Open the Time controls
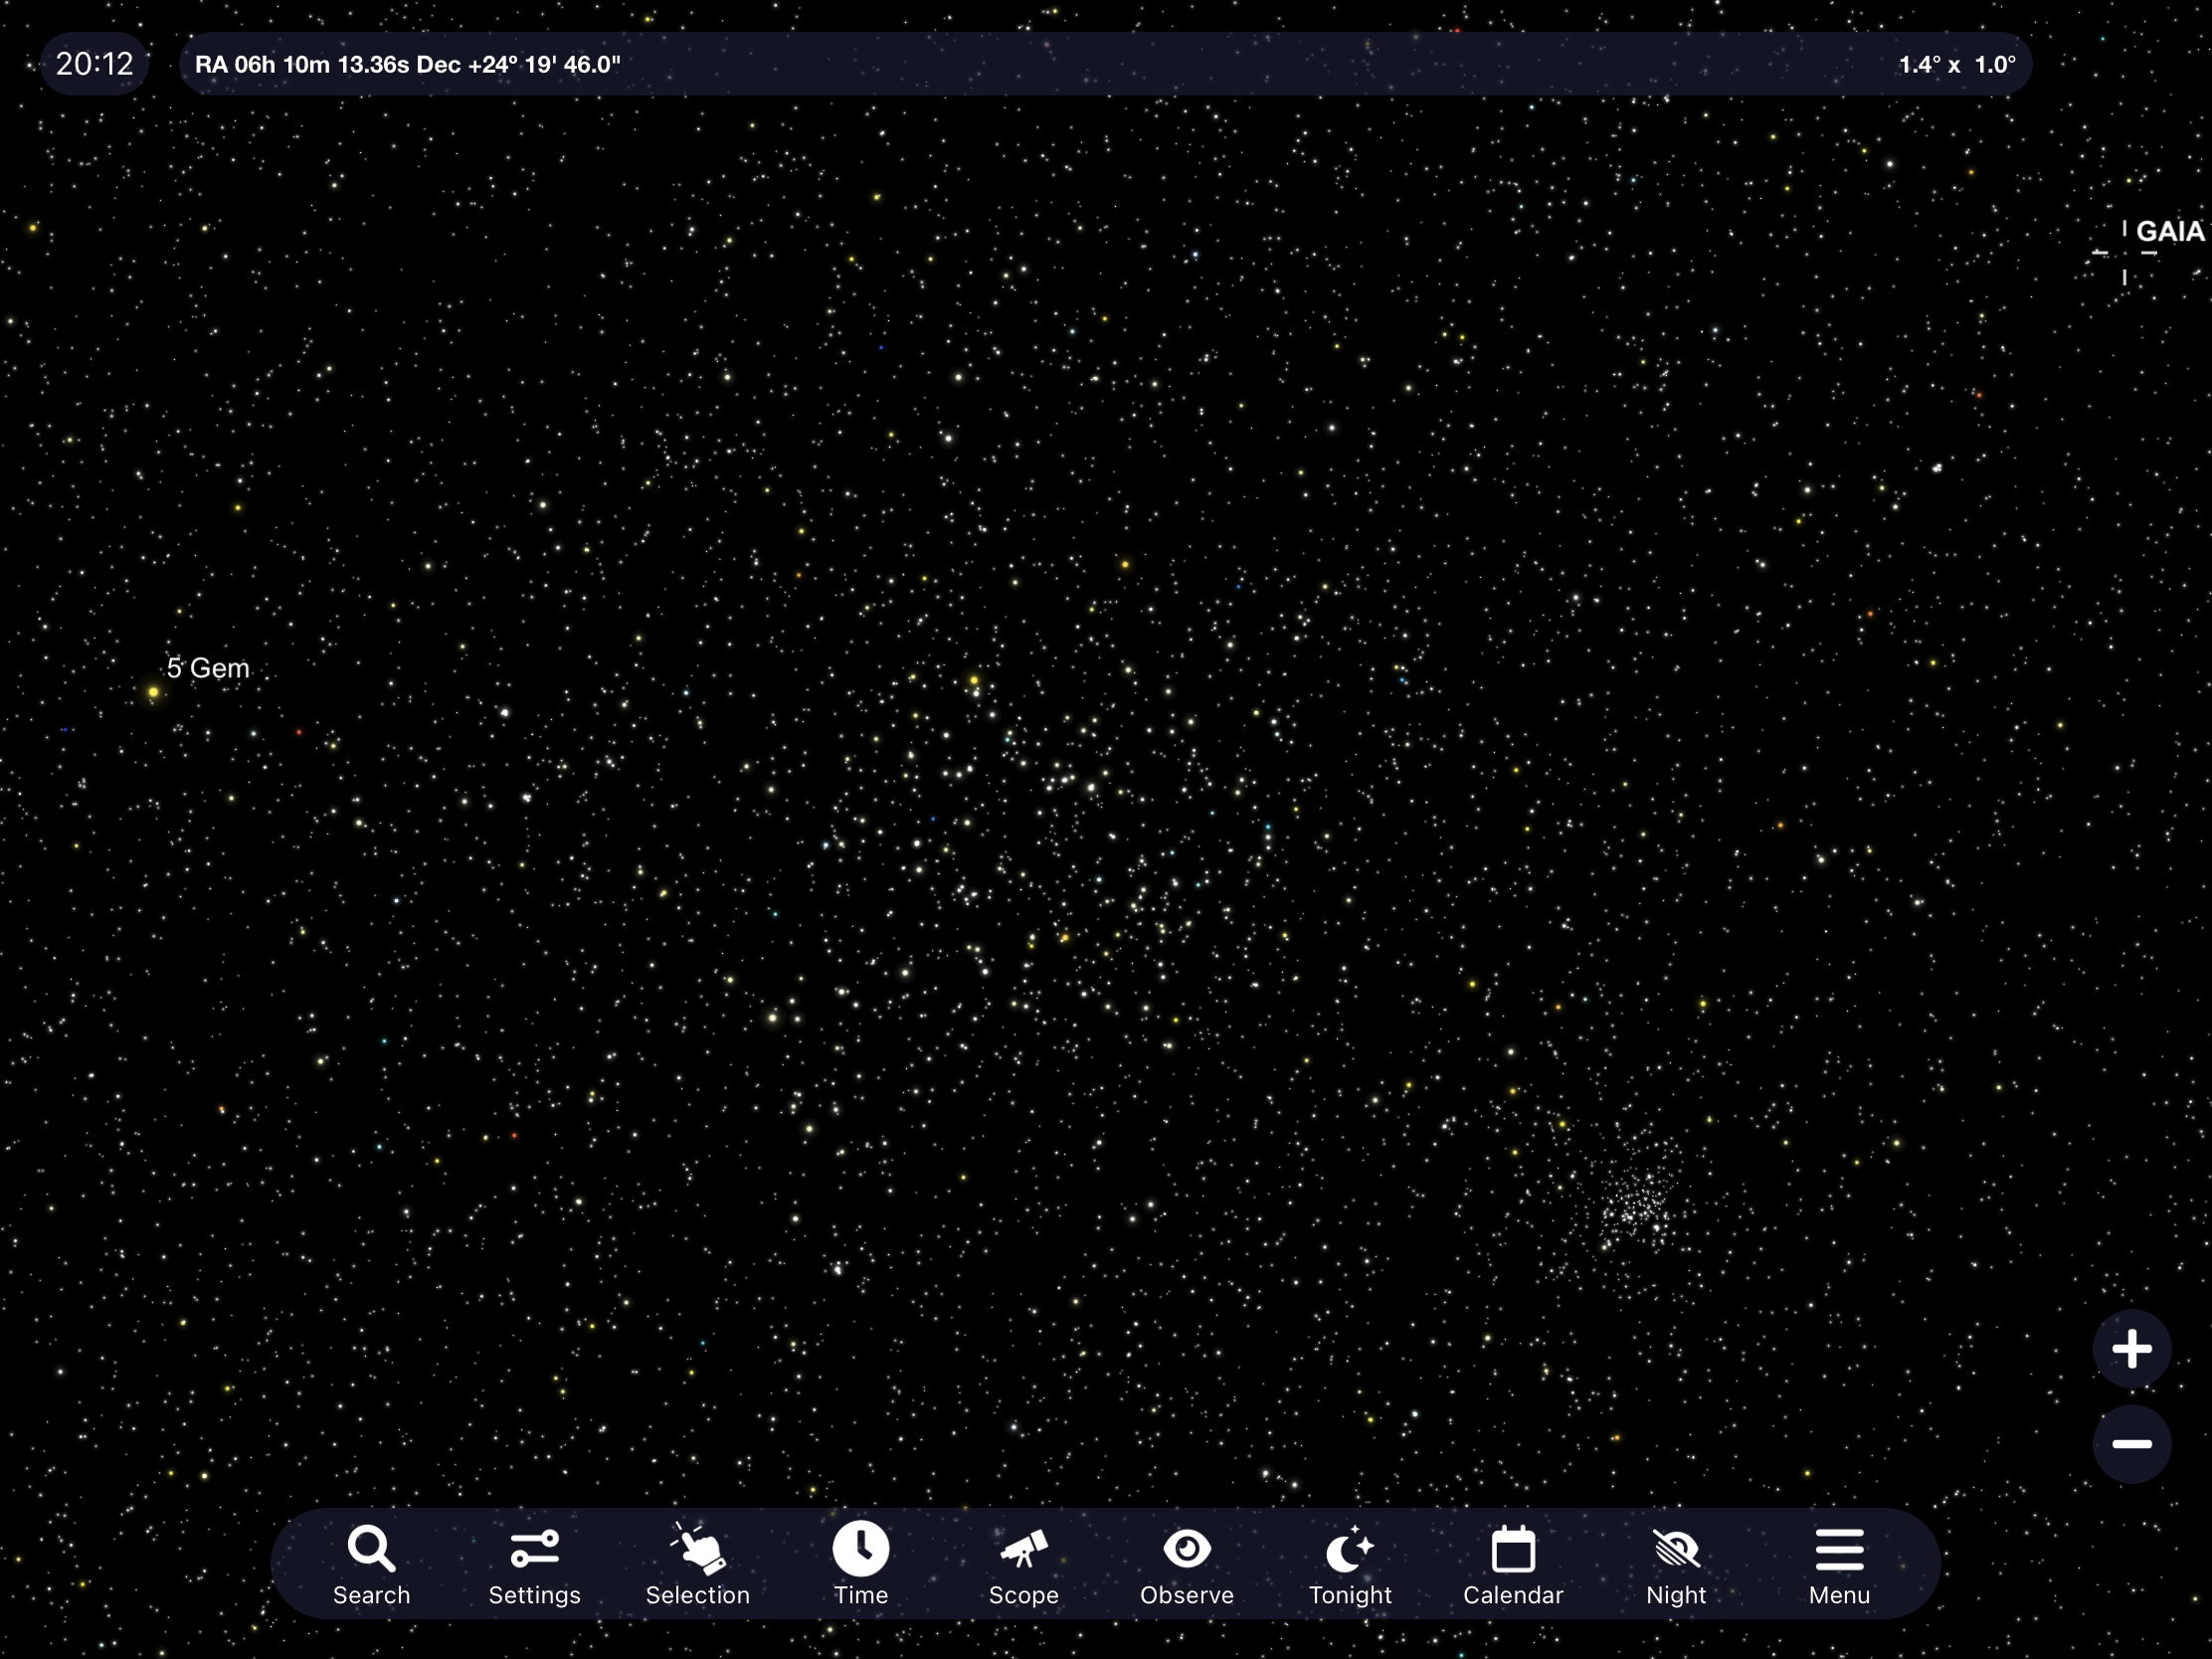 point(860,1565)
